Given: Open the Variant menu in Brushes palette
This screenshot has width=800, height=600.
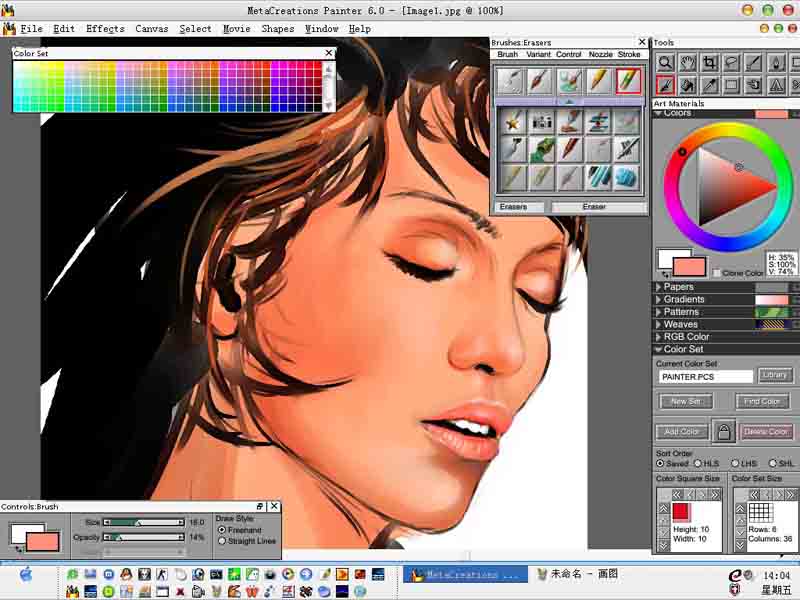Looking at the screenshot, I should (x=538, y=54).
